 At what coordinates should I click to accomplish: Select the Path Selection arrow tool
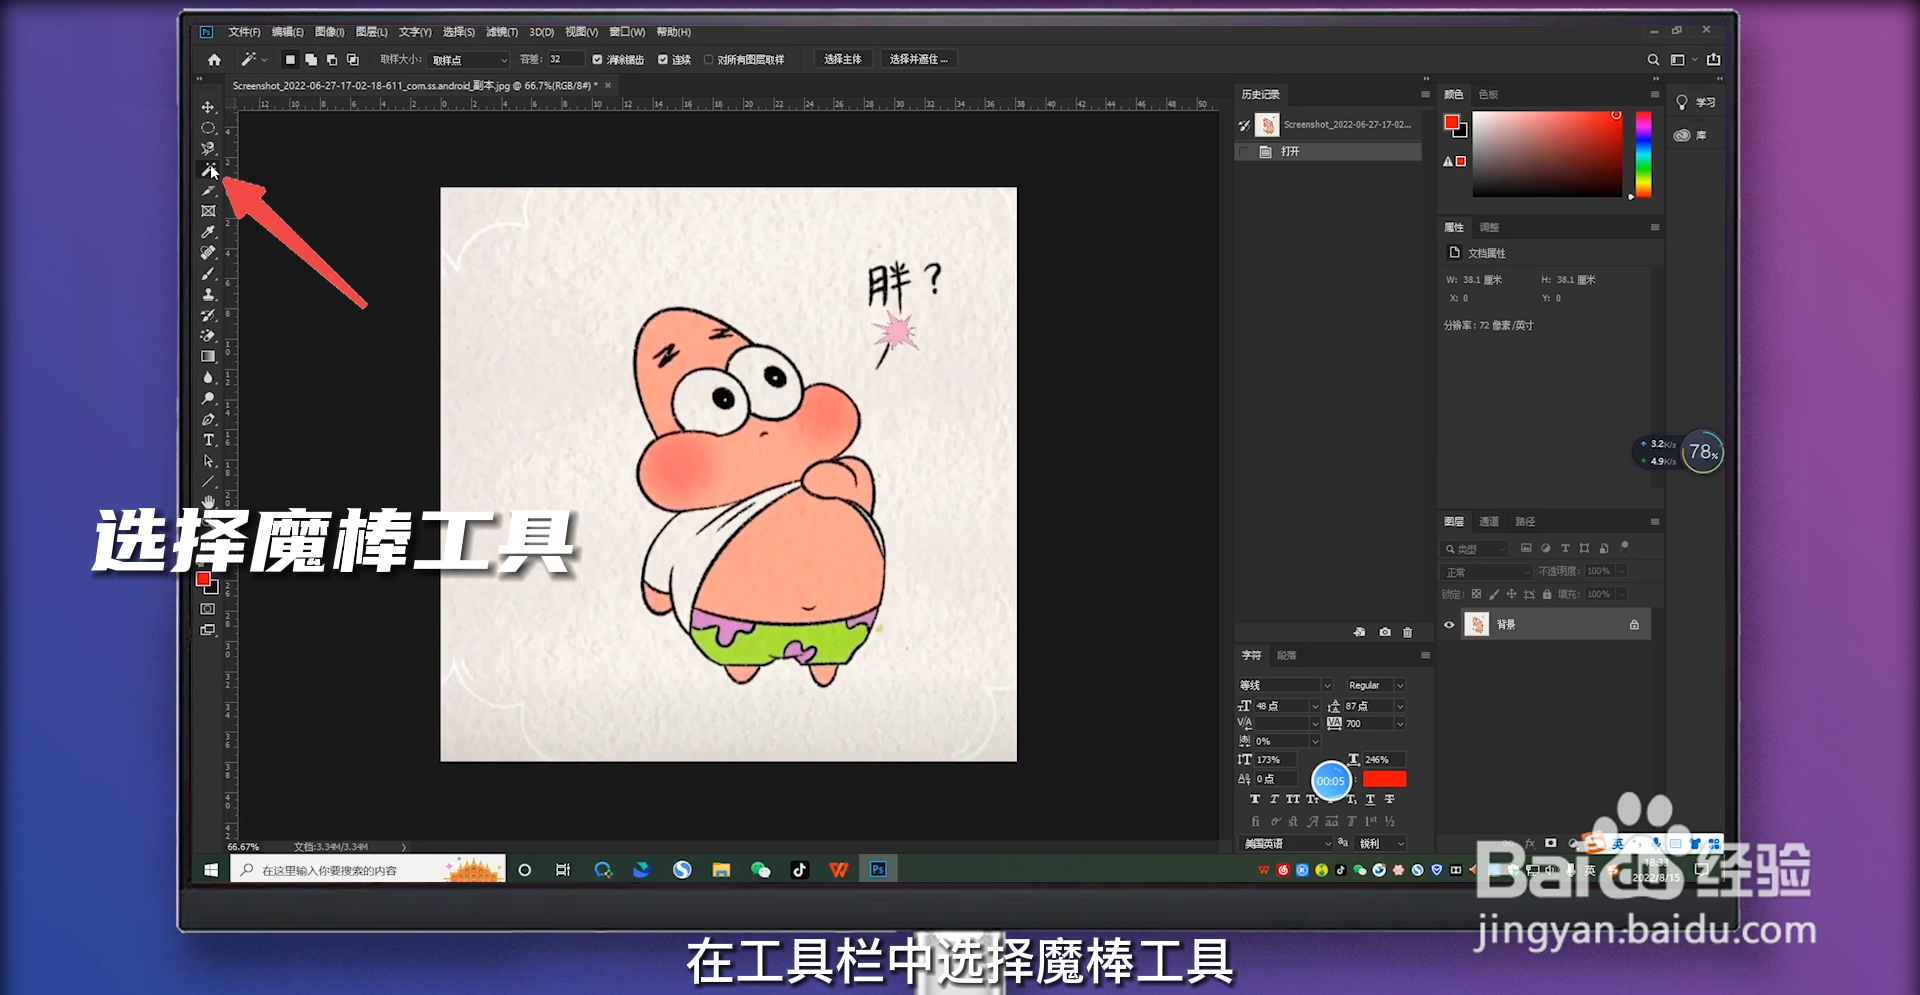[x=208, y=461]
